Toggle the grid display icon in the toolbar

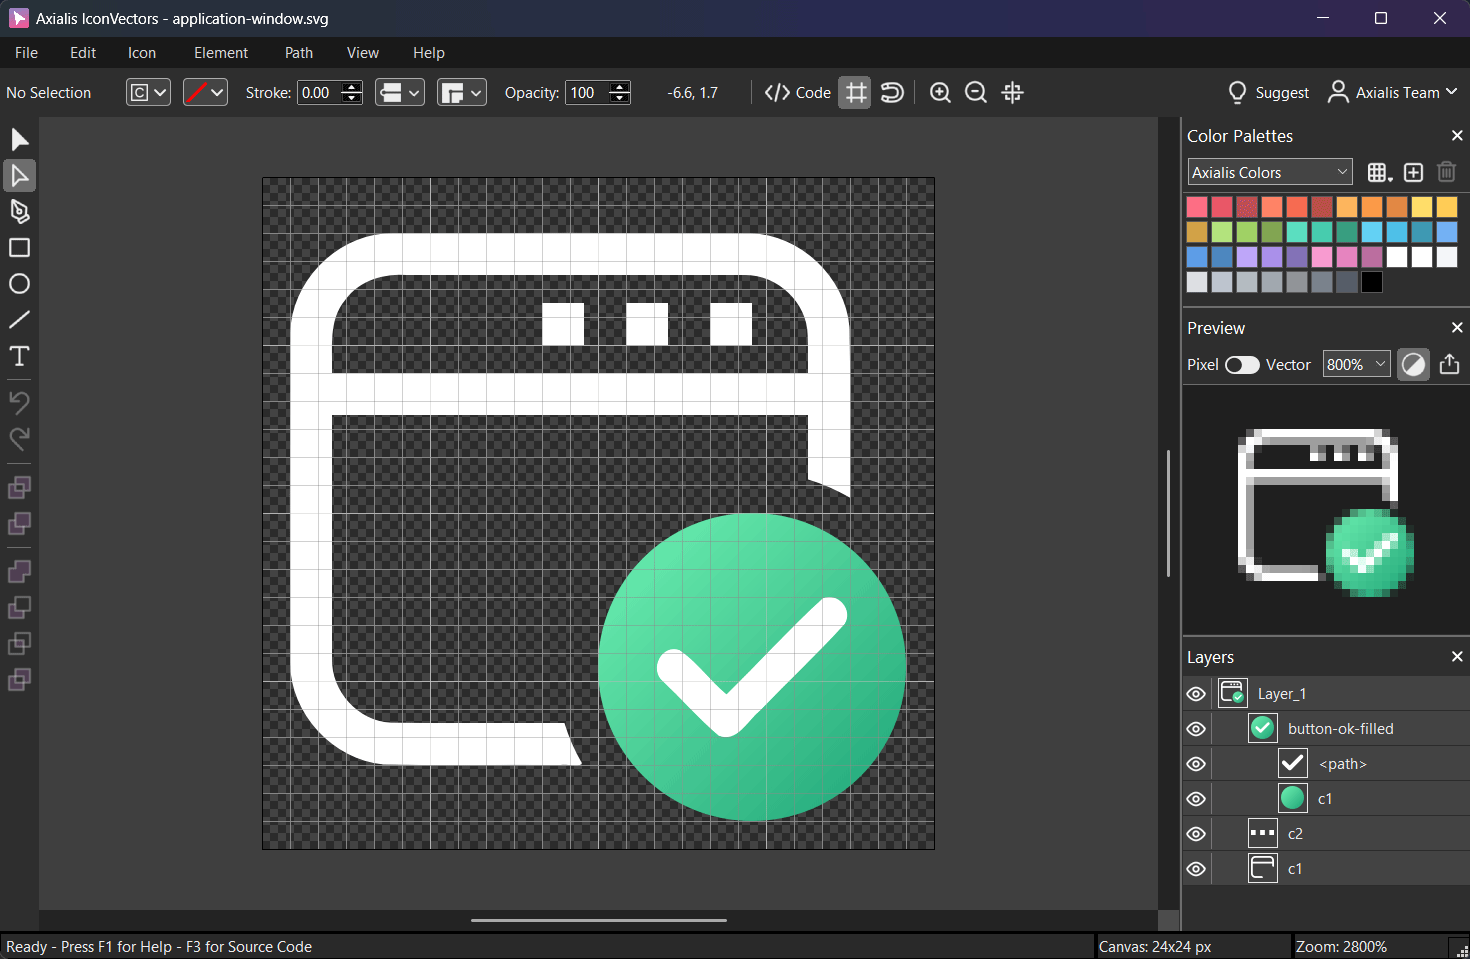[854, 92]
